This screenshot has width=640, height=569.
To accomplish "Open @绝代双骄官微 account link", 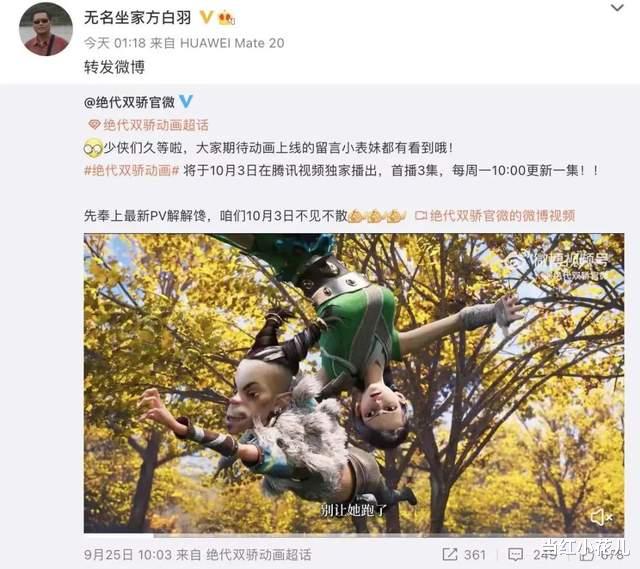I will click(129, 102).
